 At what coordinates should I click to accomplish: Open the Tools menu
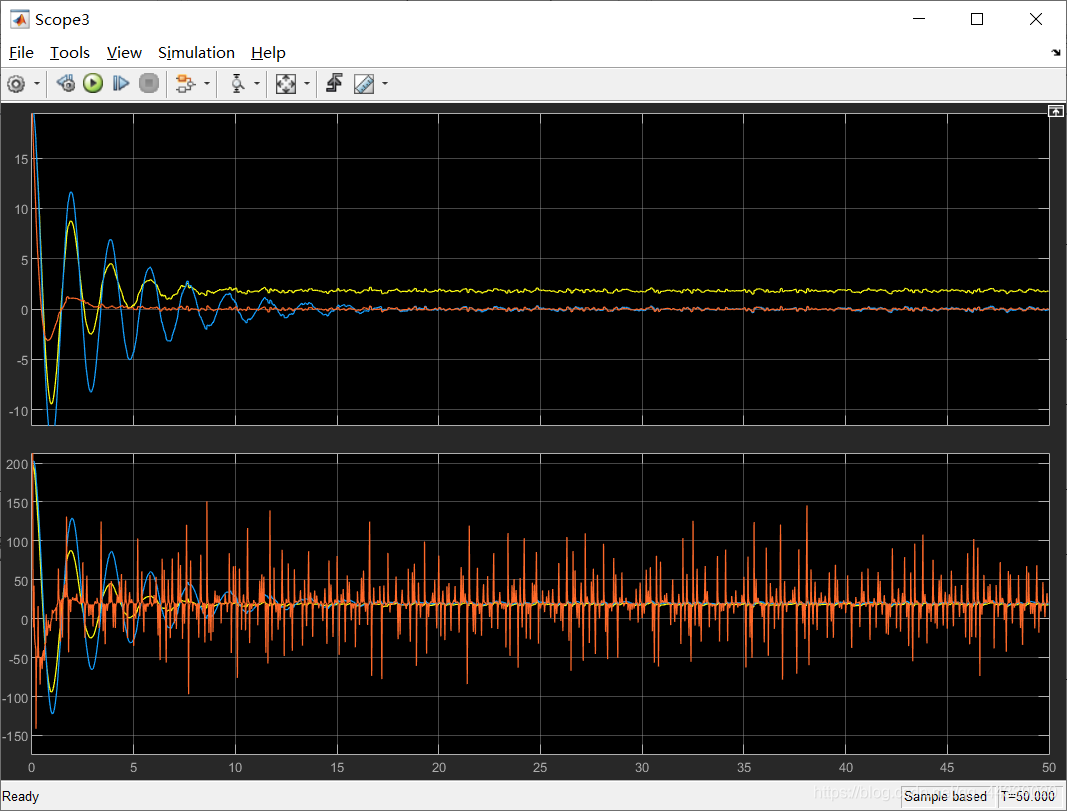[69, 52]
